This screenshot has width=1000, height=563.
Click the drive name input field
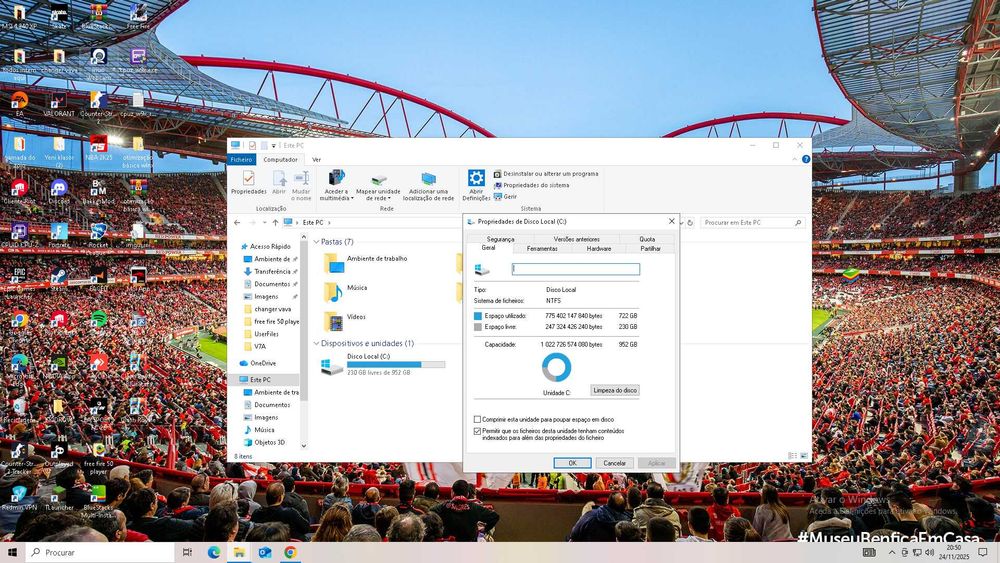pyautogui.click(x=576, y=269)
